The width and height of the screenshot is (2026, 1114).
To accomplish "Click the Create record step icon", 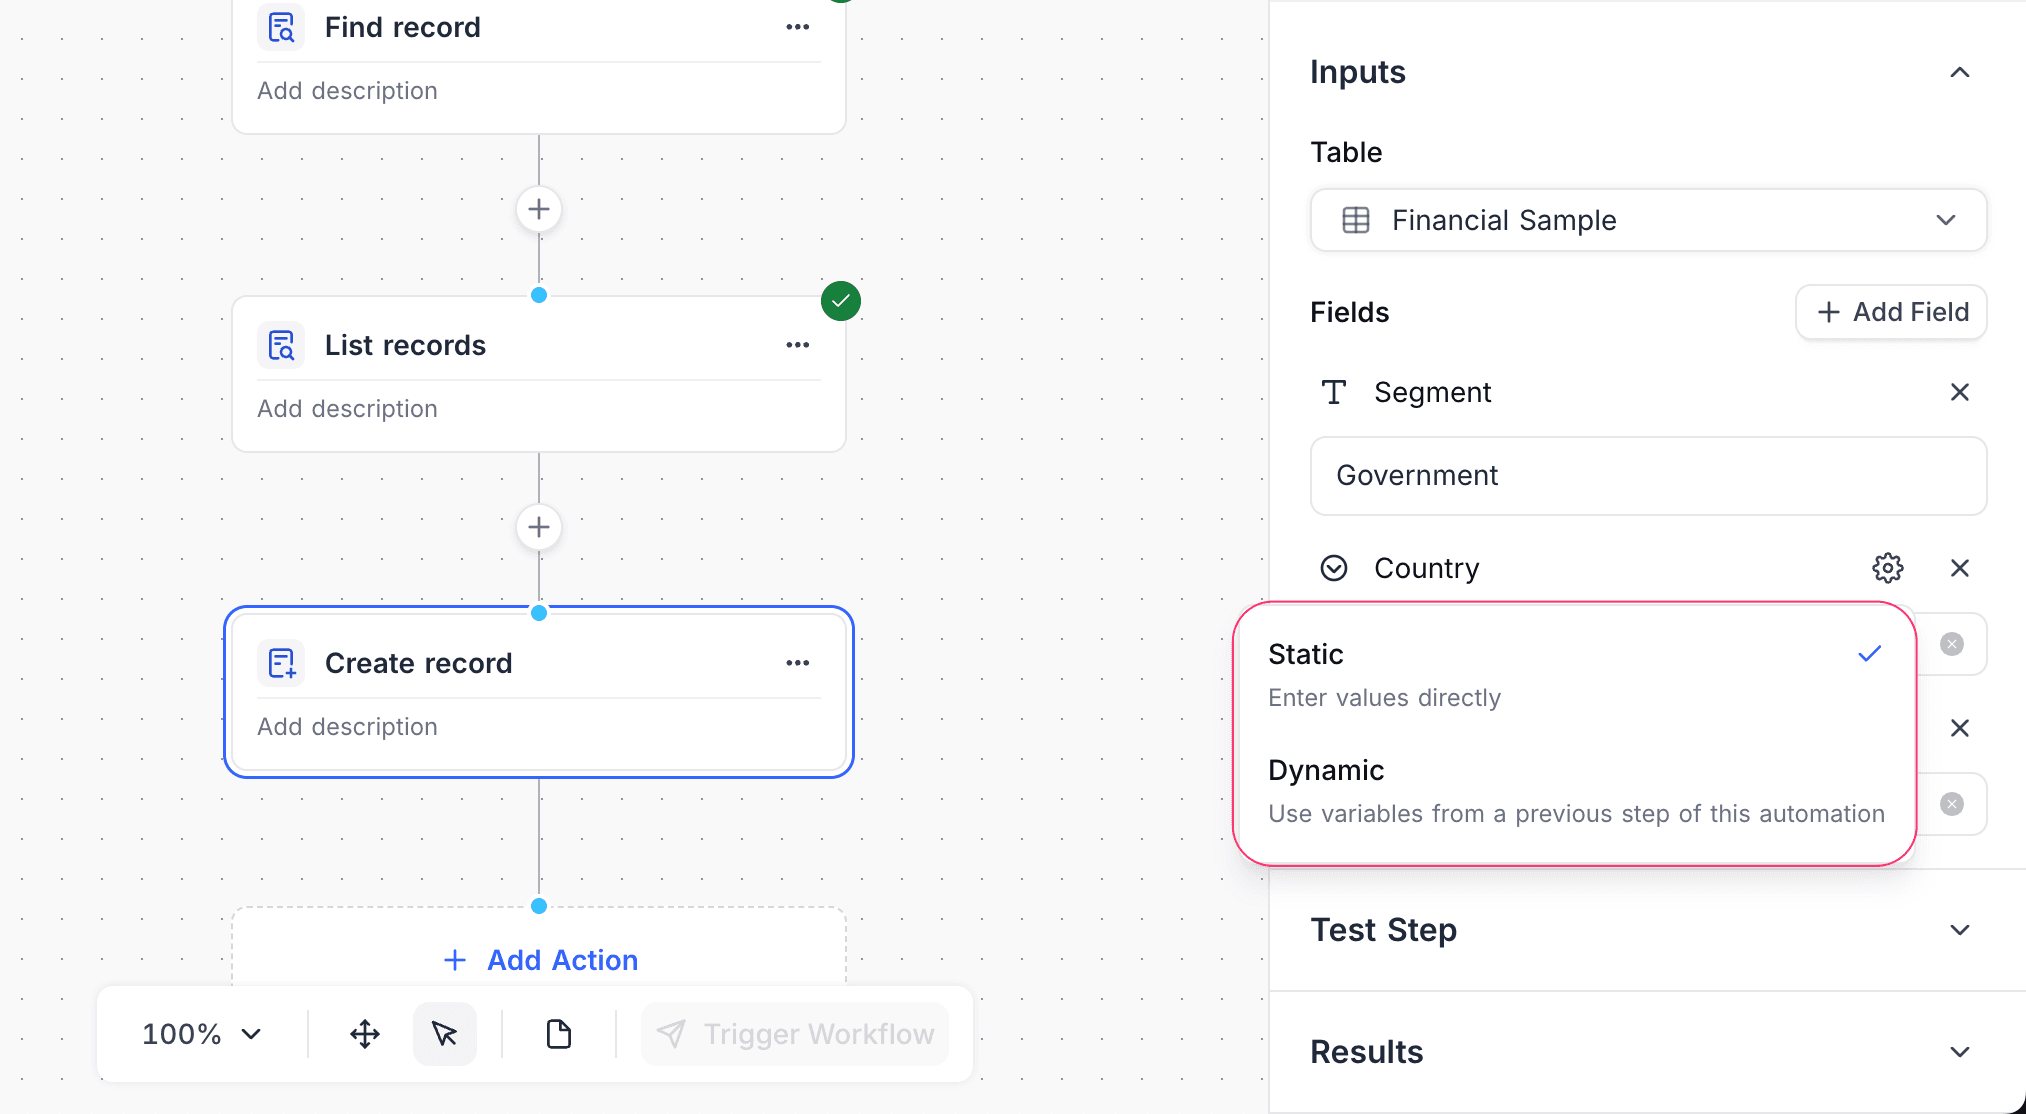I will [x=281, y=662].
